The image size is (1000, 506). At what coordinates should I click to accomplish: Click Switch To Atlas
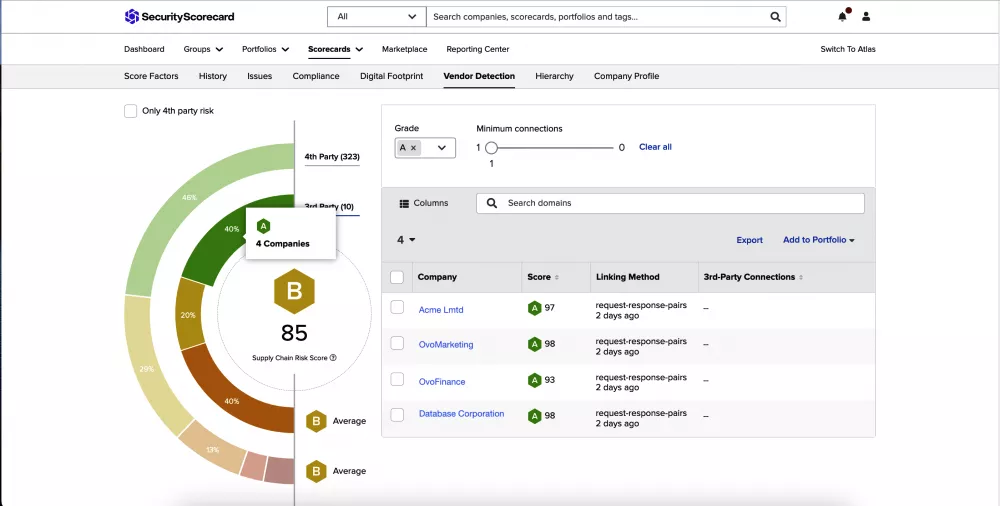click(848, 49)
